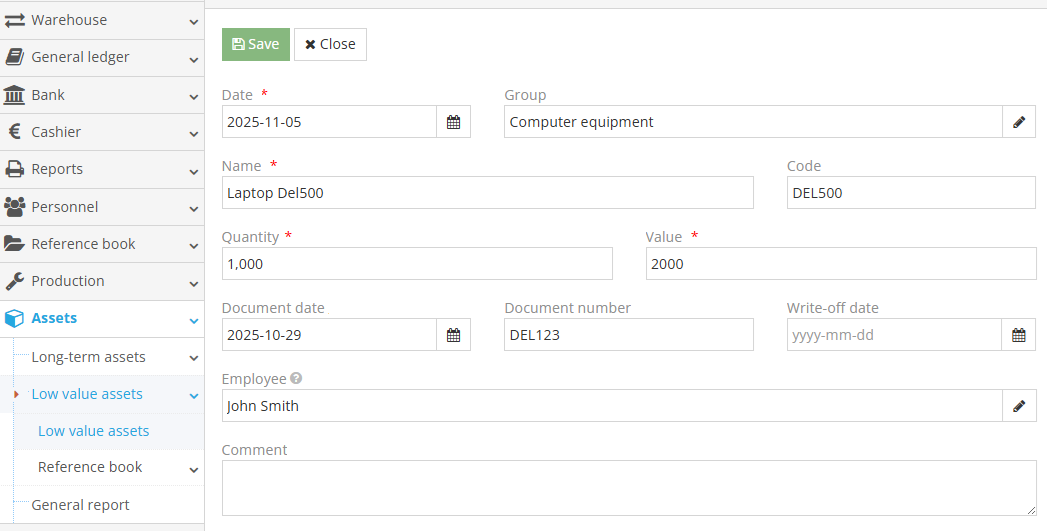Select General report in Assets menu
The width and height of the screenshot is (1047, 531).
click(x=80, y=505)
